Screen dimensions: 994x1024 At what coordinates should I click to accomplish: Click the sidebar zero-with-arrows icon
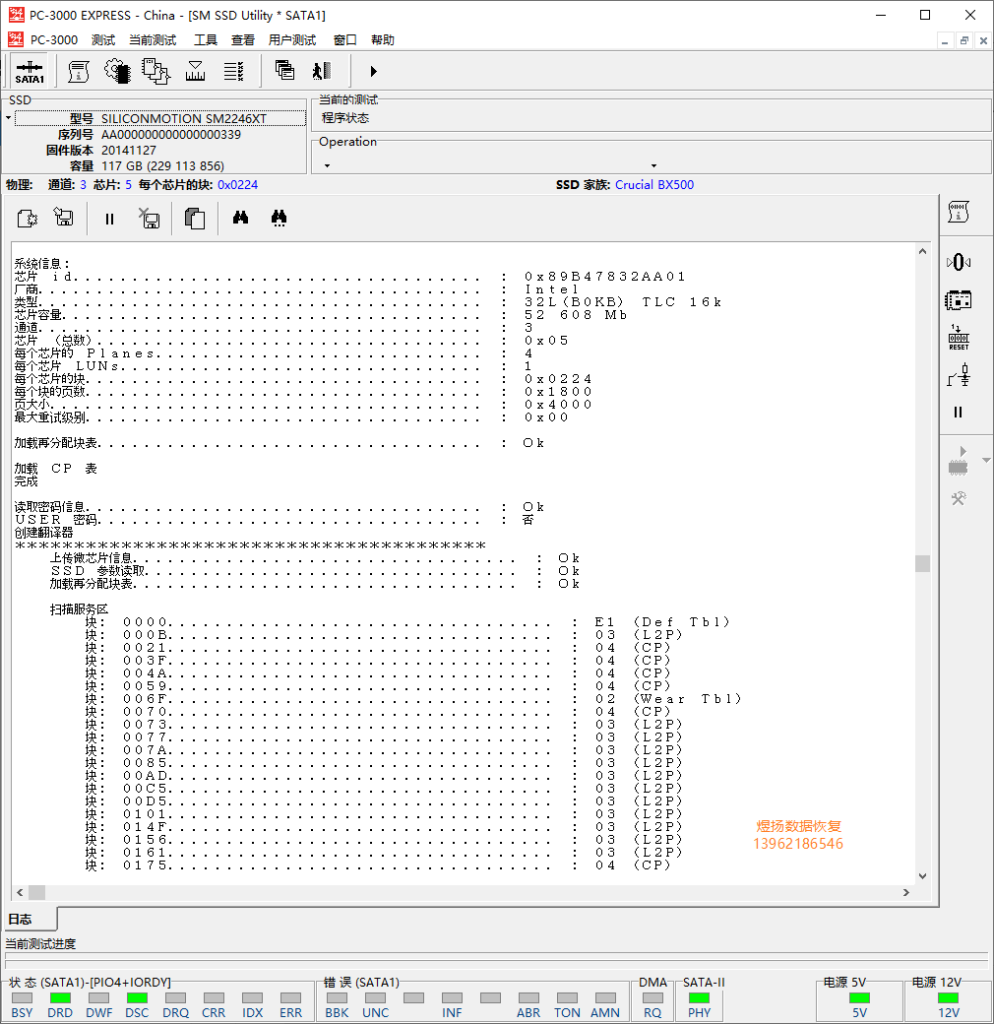(958, 263)
